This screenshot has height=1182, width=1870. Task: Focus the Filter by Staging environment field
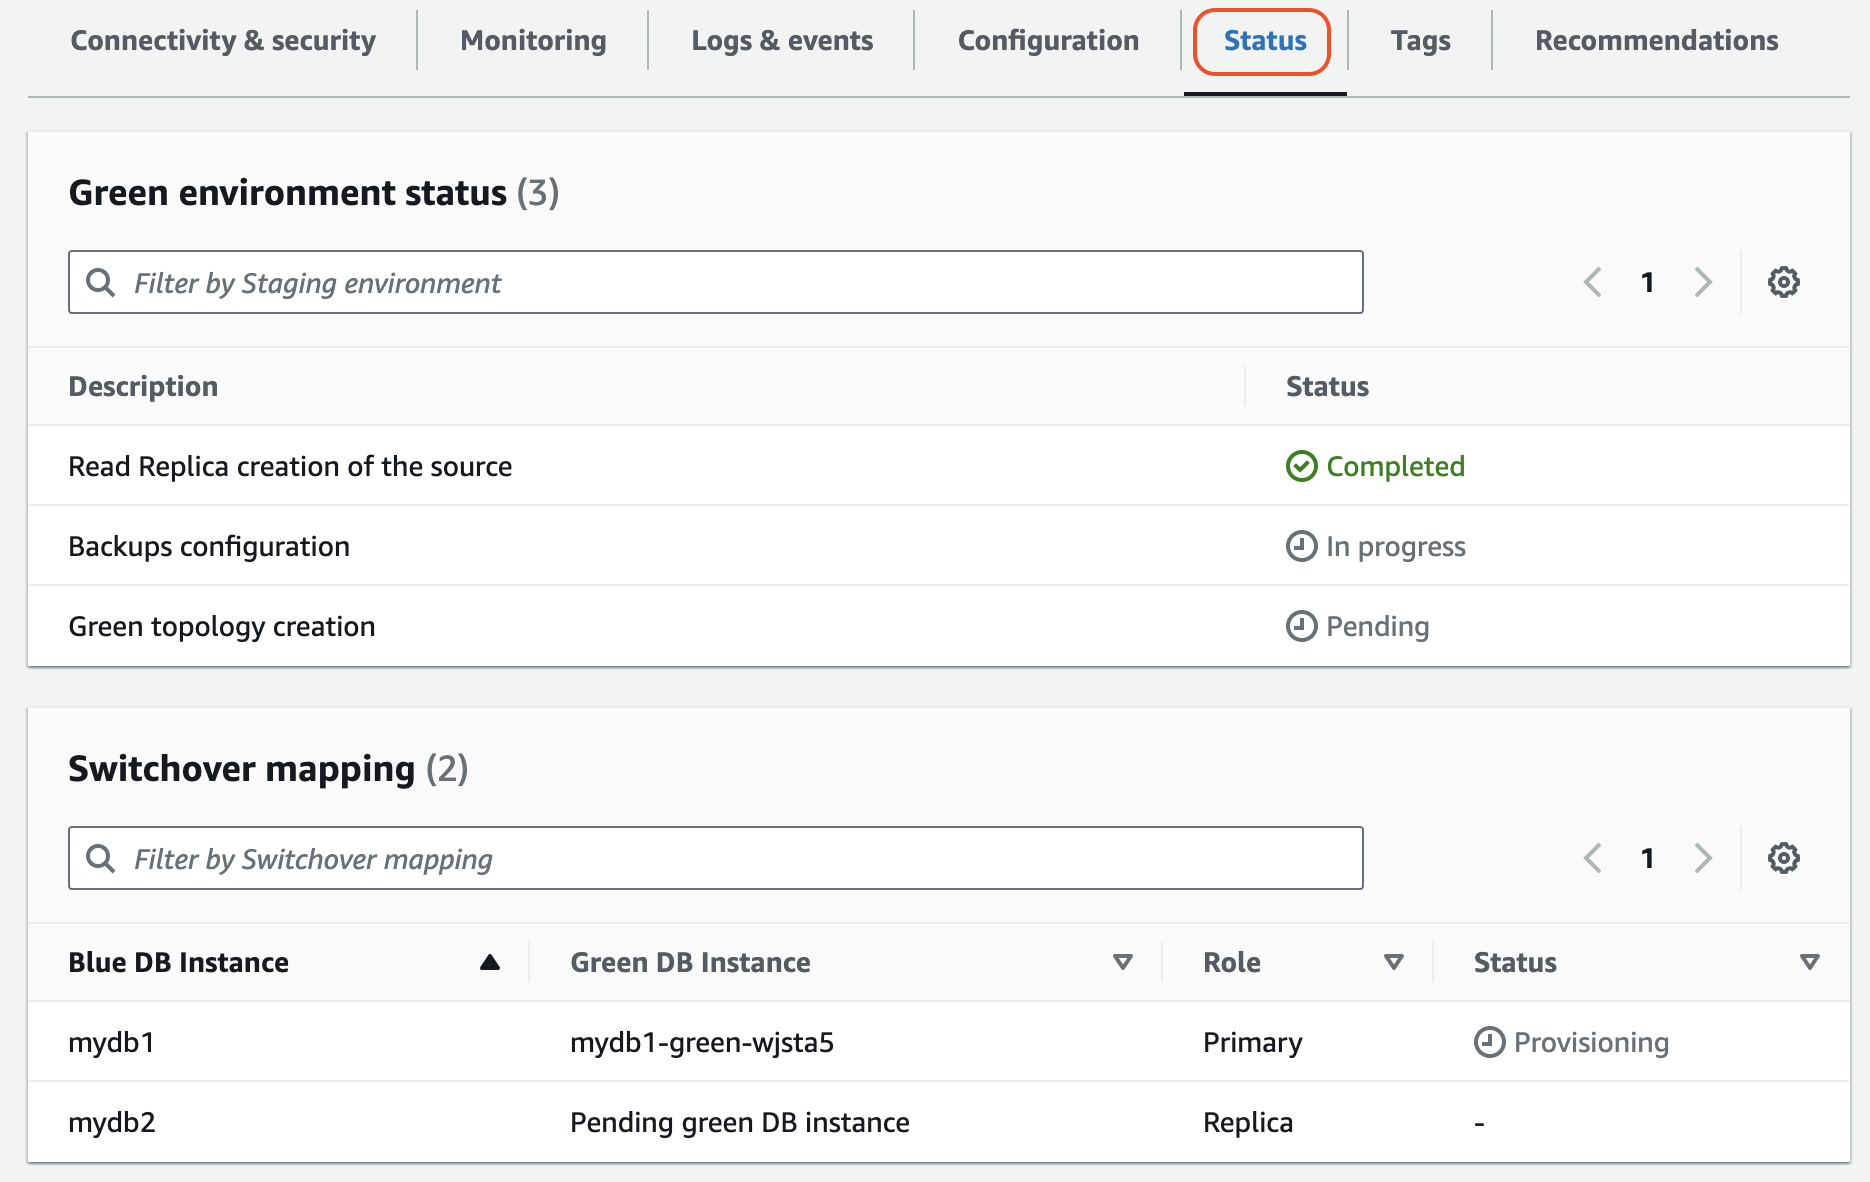(715, 283)
